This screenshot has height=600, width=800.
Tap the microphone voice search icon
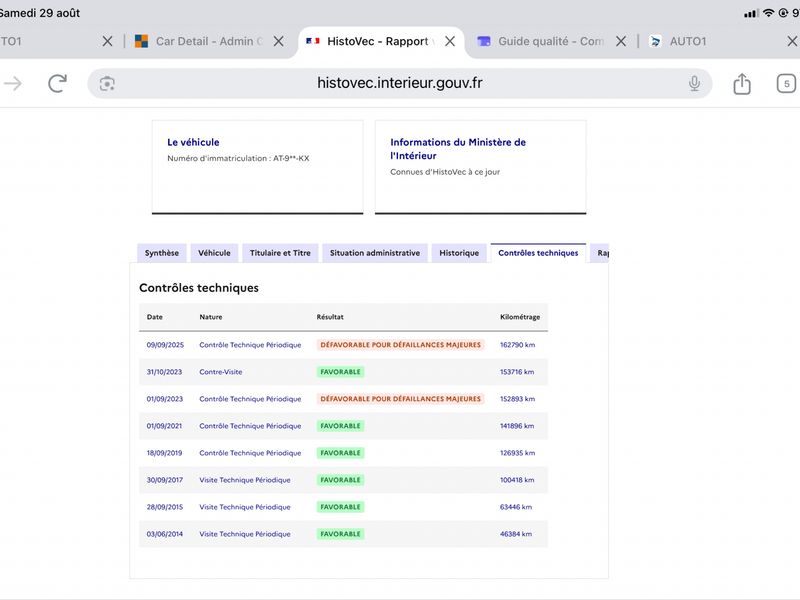point(694,83)
